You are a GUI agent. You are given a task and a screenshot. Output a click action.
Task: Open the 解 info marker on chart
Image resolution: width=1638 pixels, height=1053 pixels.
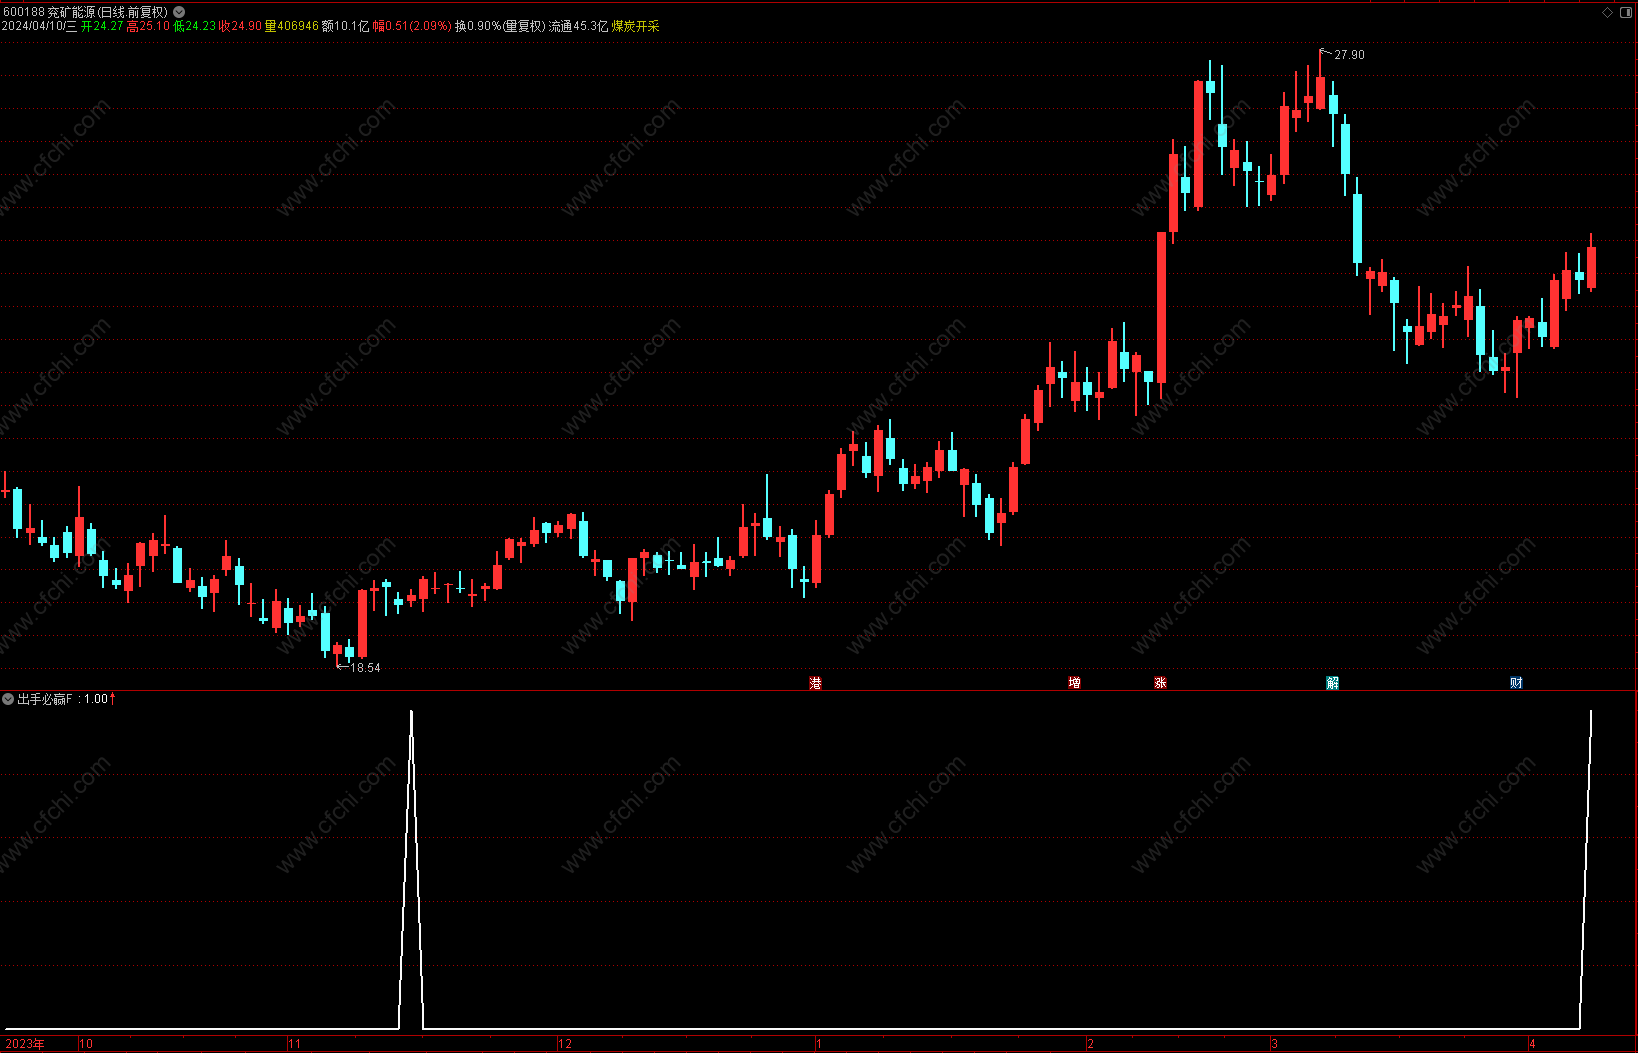1333,683
